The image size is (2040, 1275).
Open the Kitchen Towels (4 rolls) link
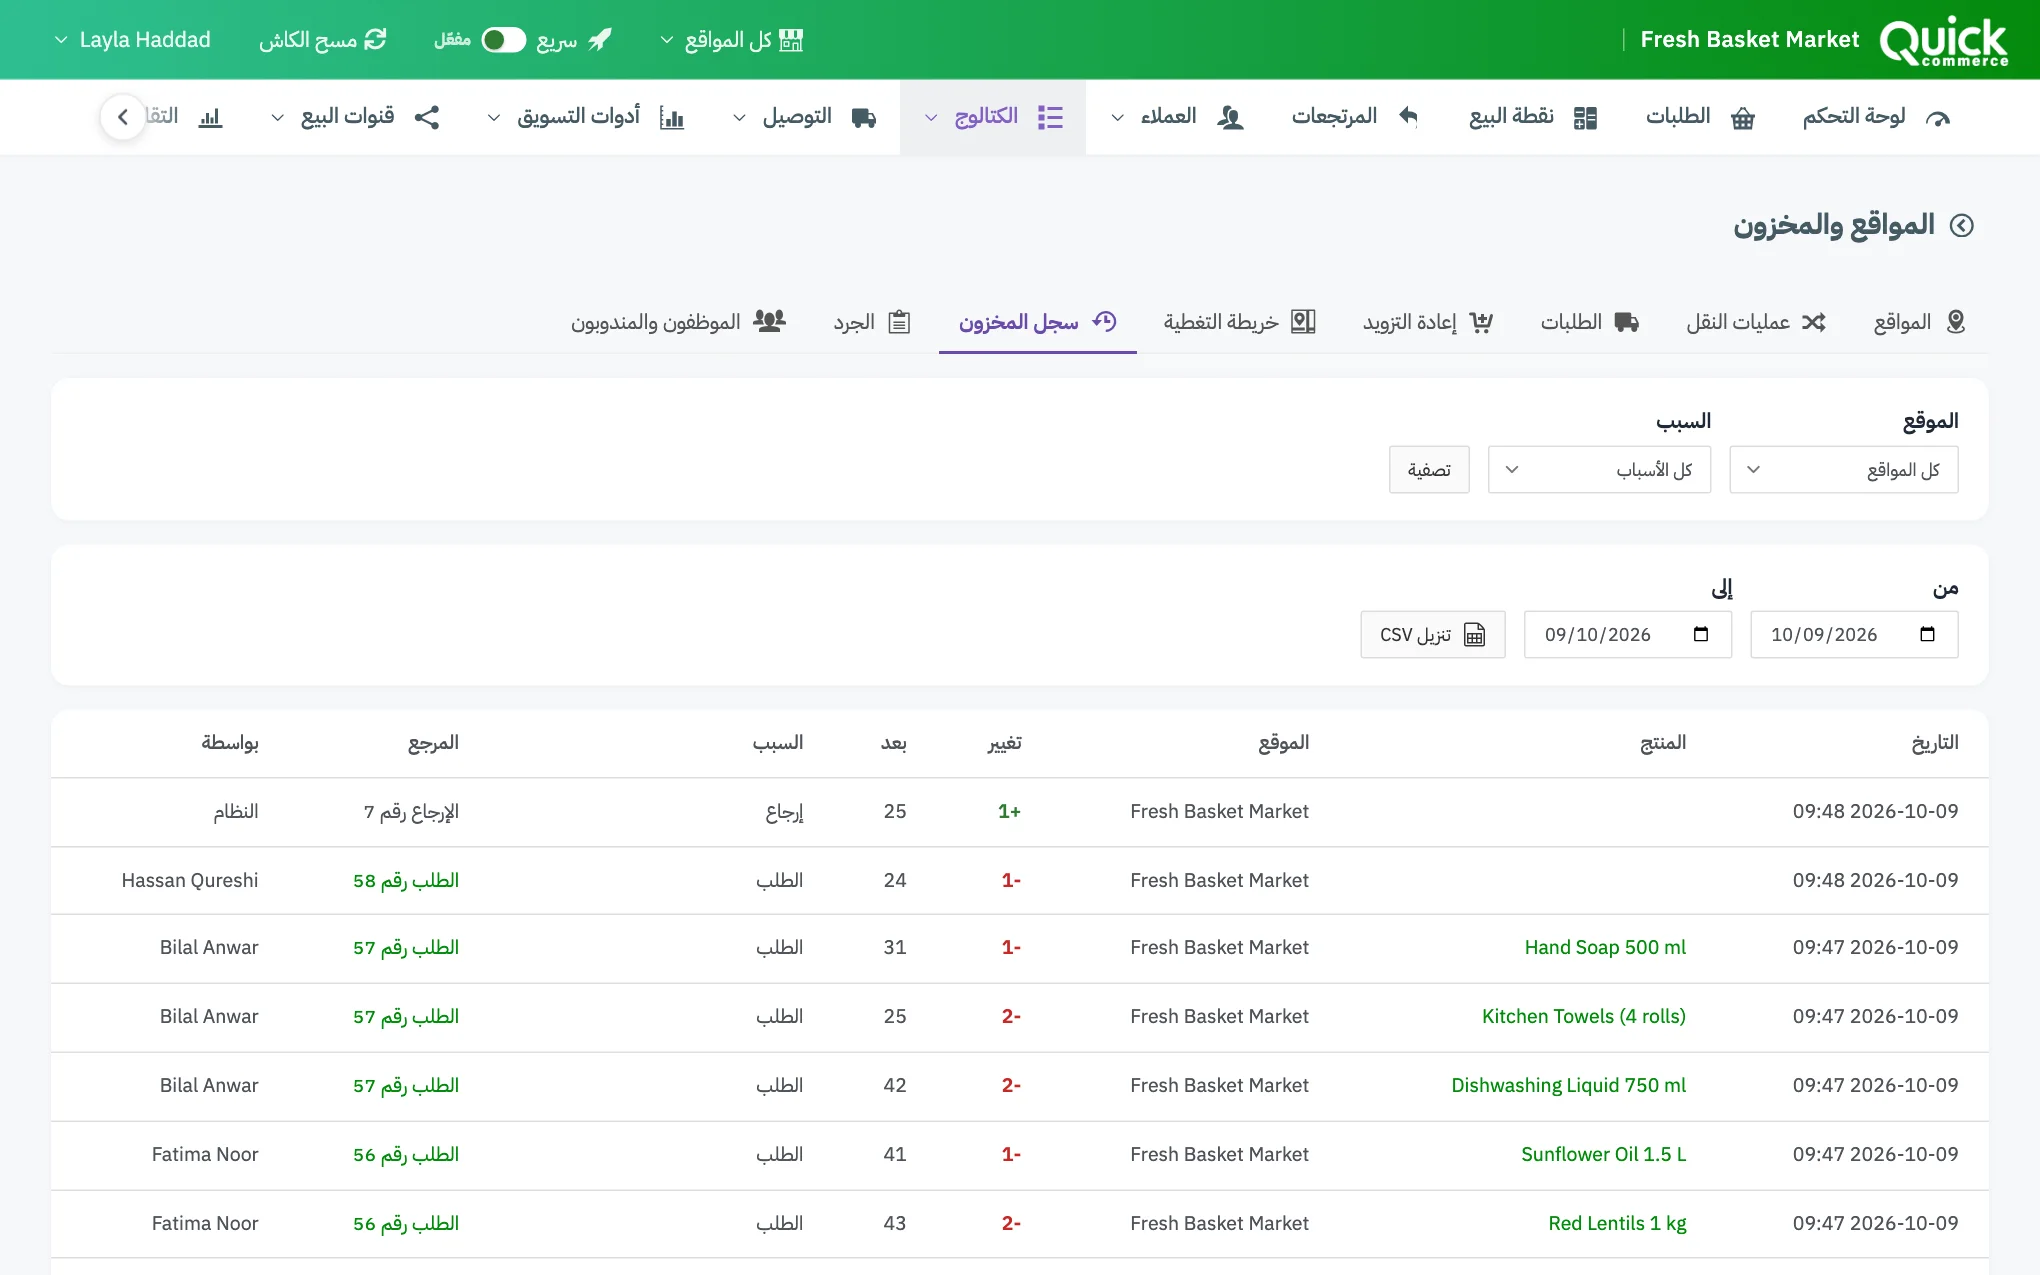pyautogui.click(x=1584, y=1016)
